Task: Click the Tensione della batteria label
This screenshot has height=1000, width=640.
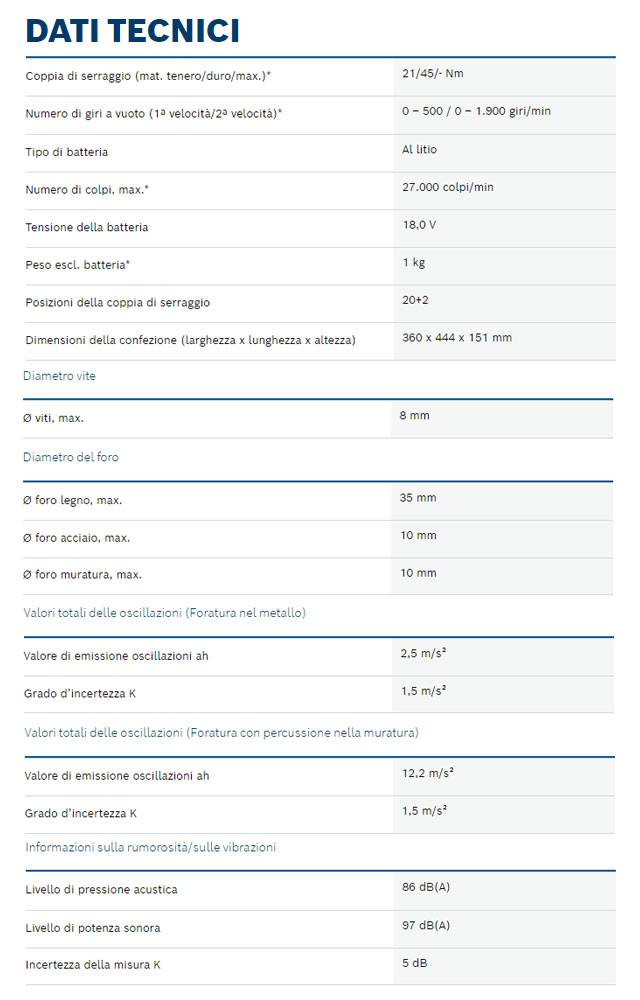Action: (87, 227)
